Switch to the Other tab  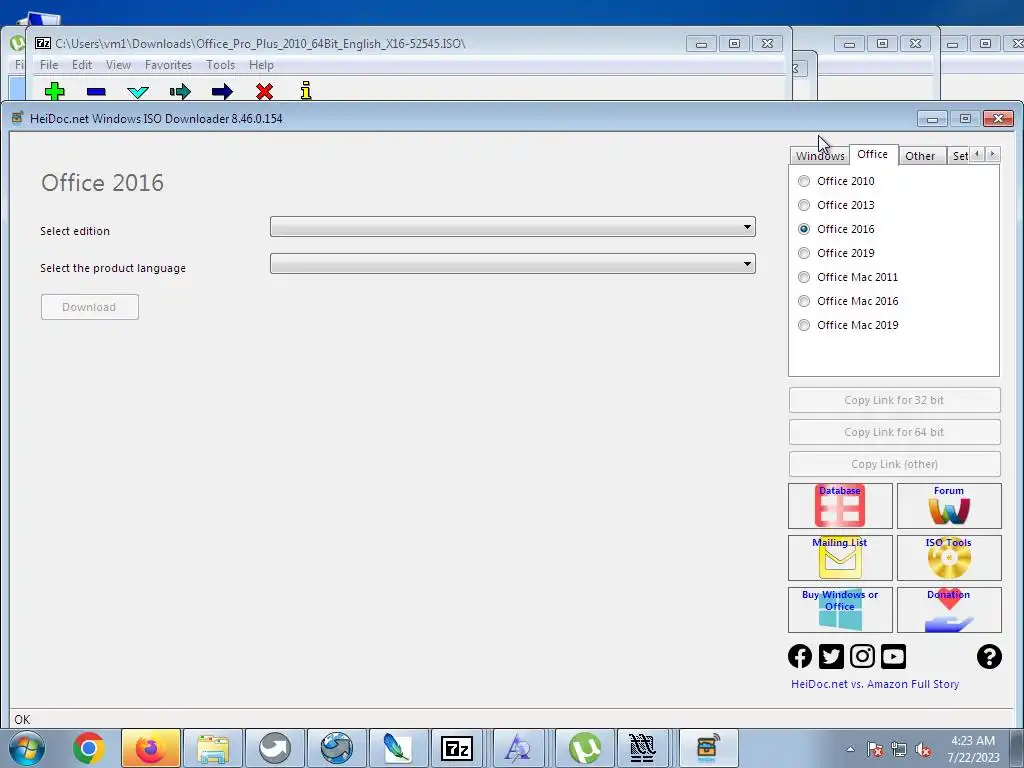(x=920, y=155)
